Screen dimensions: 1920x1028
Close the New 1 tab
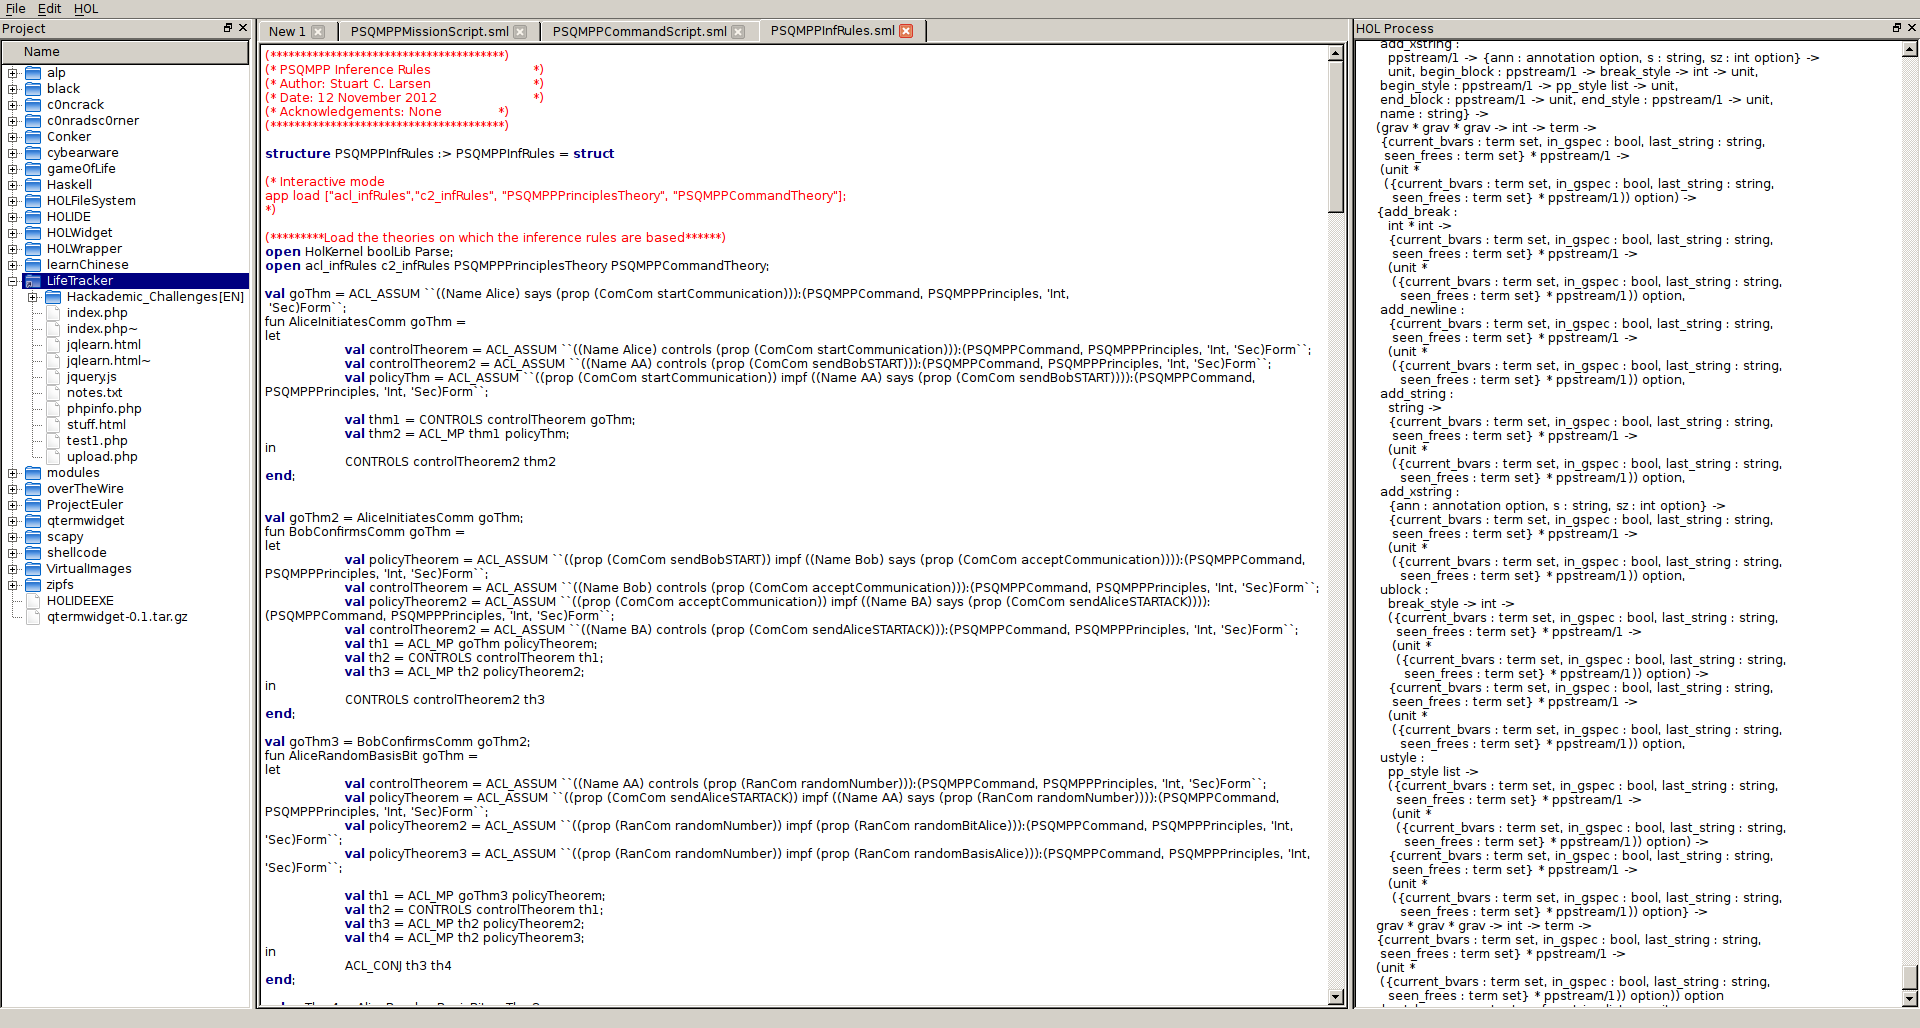(x=318, y=32)
